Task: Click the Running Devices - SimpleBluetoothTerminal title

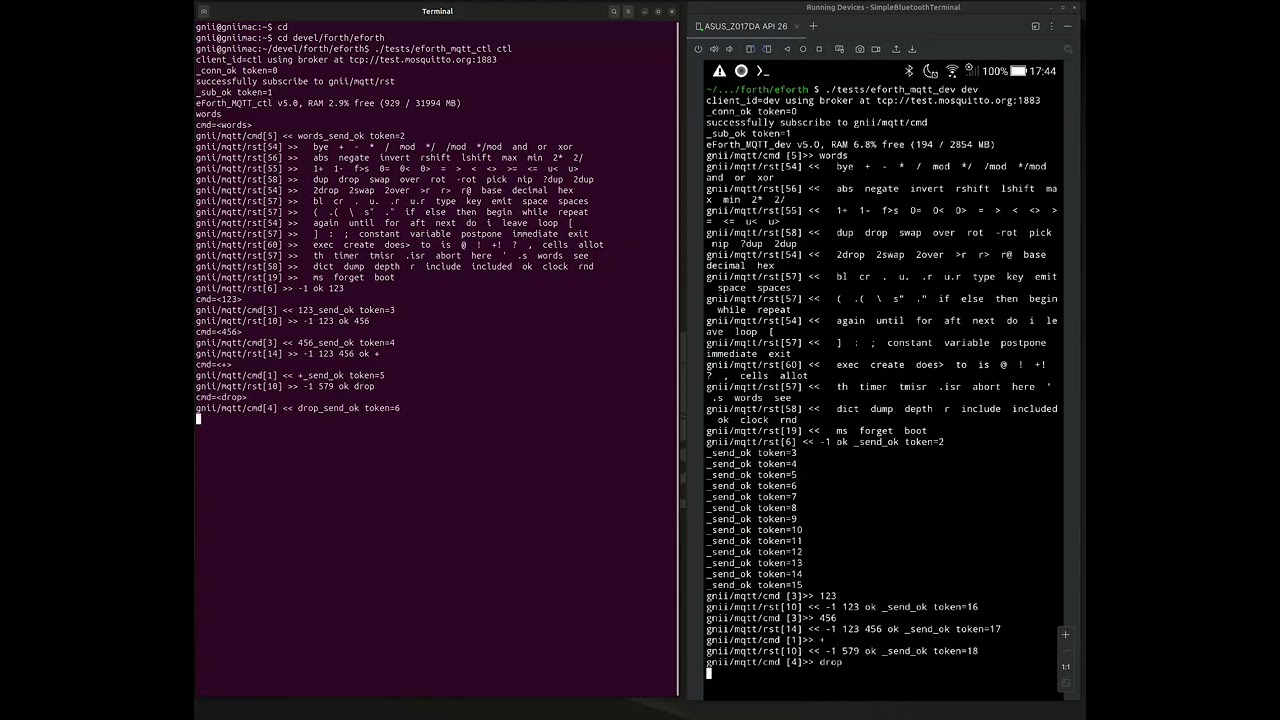Action: (883, 7)
